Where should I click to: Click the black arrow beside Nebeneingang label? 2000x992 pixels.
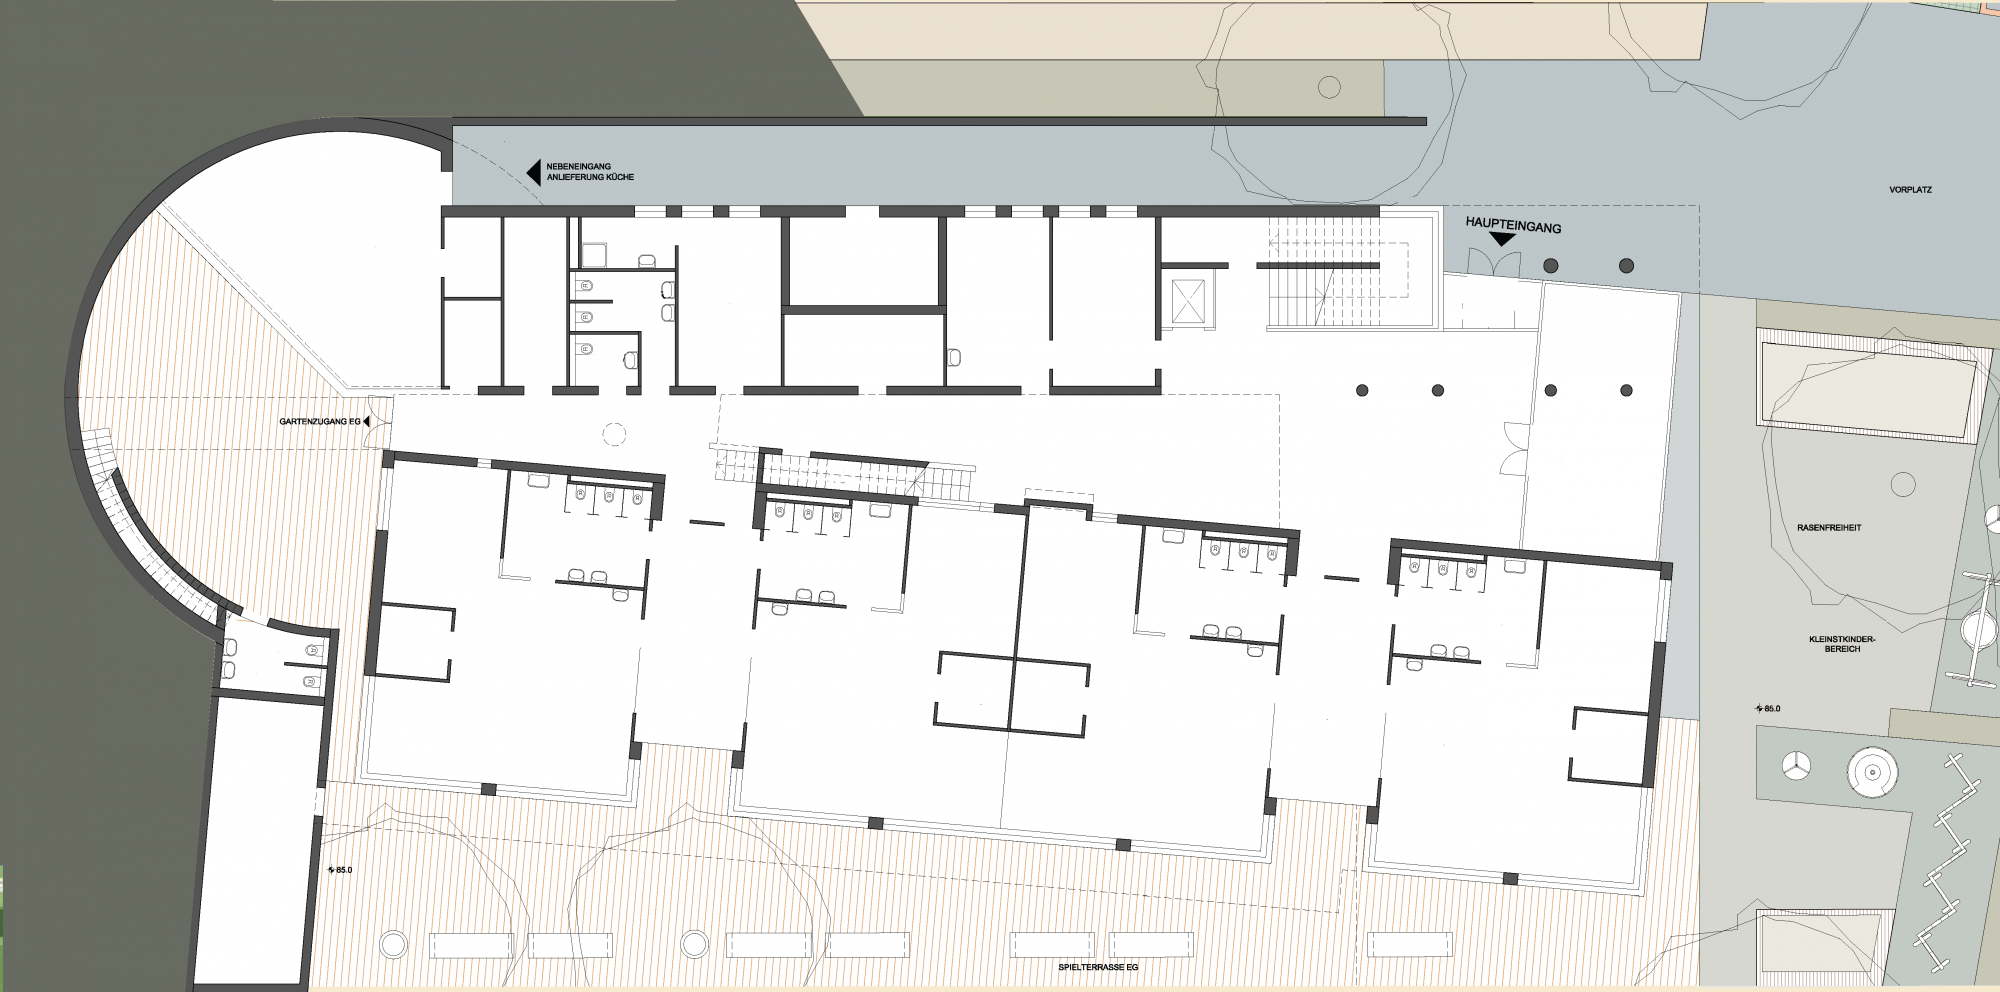(x=534, y=172)
